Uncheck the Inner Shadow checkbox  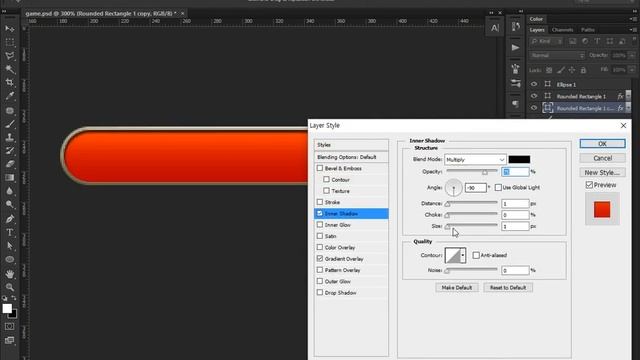coord(320,213)
